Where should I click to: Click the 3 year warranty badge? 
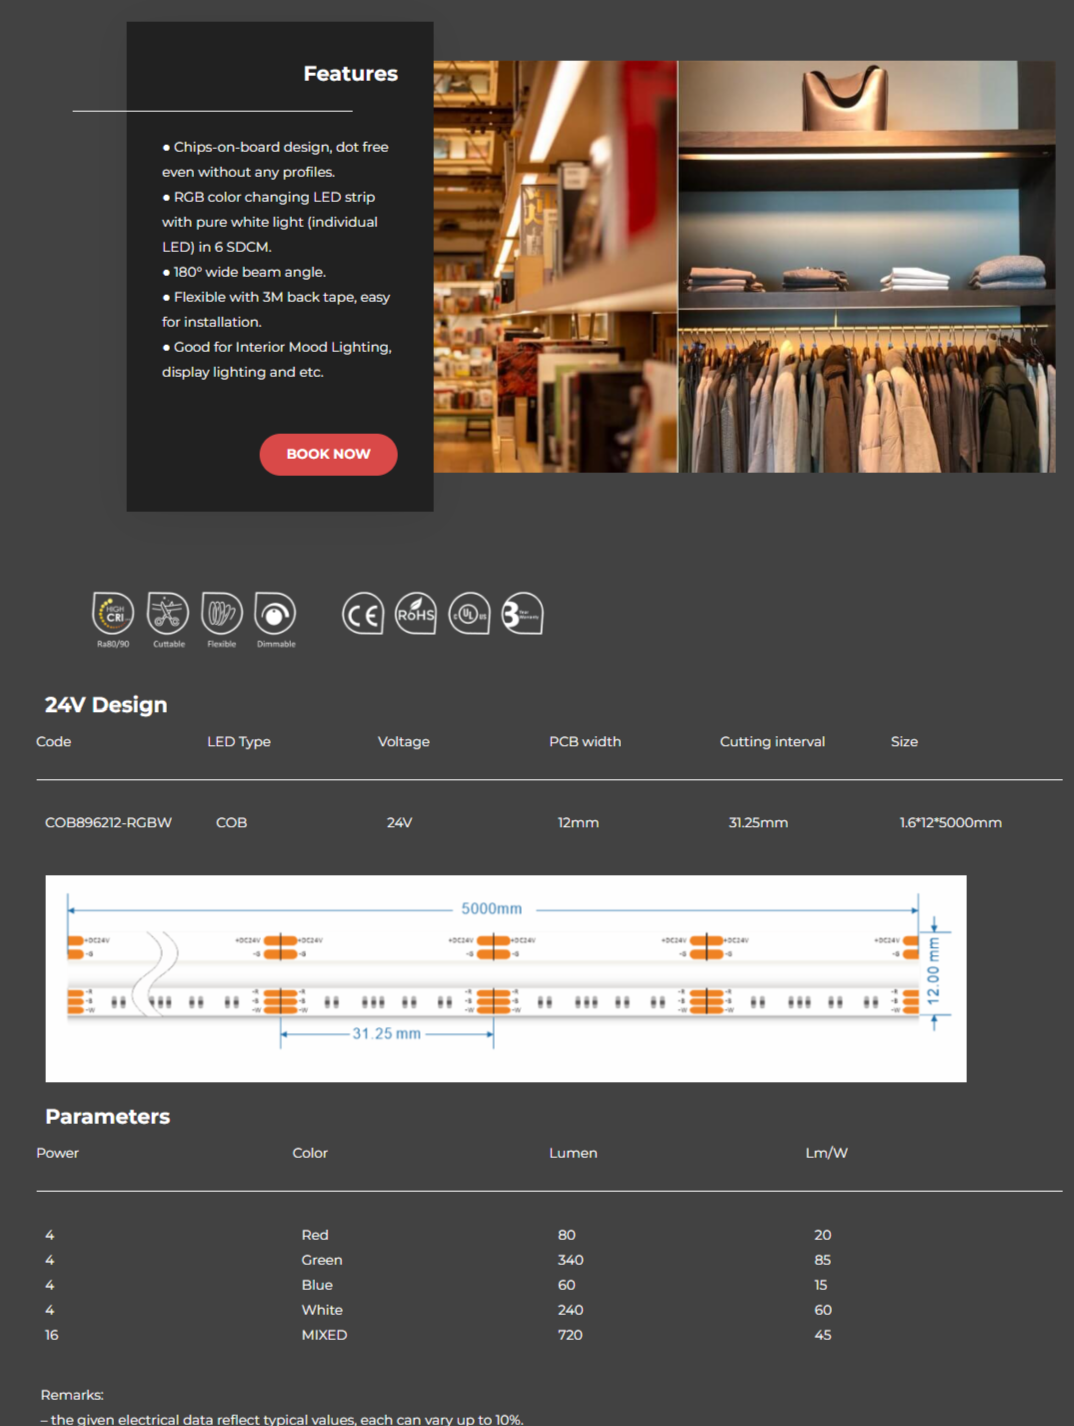[522, 614]
